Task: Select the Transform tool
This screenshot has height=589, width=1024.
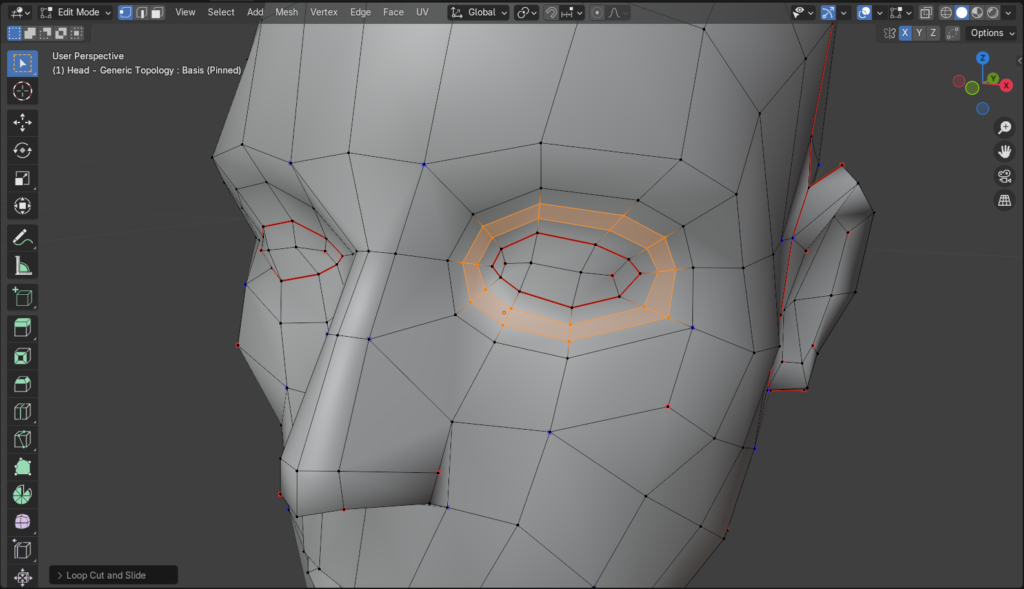Action: pos(22,206)
